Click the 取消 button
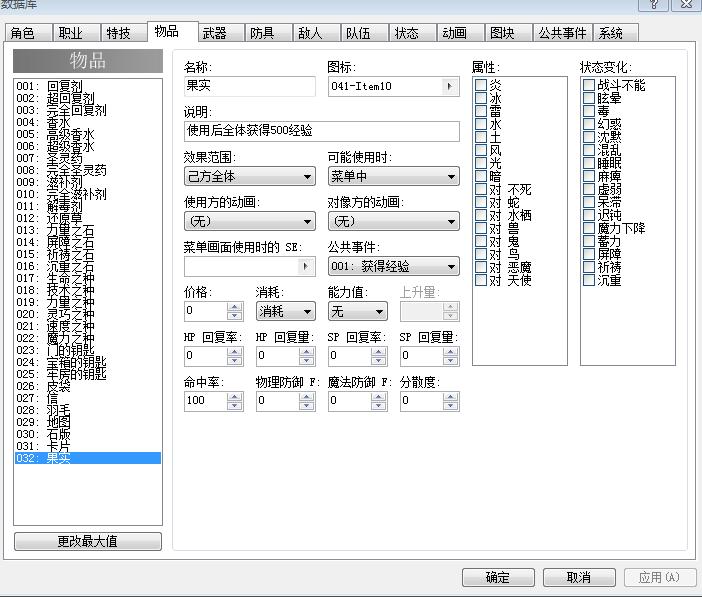Screen dimensions: 702x597 coord(579,578)
